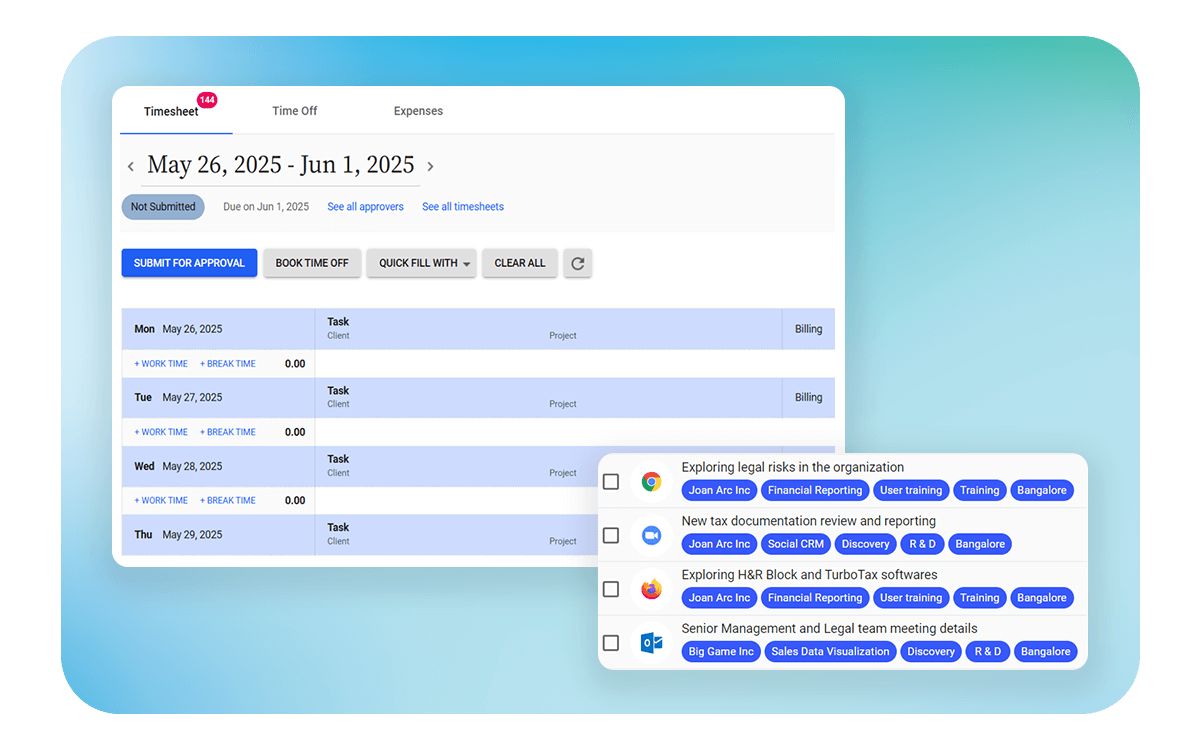The height and width of the screenshot is (750, 1200).
Task: Click Submit for Approval button
Action: point(189,263)
